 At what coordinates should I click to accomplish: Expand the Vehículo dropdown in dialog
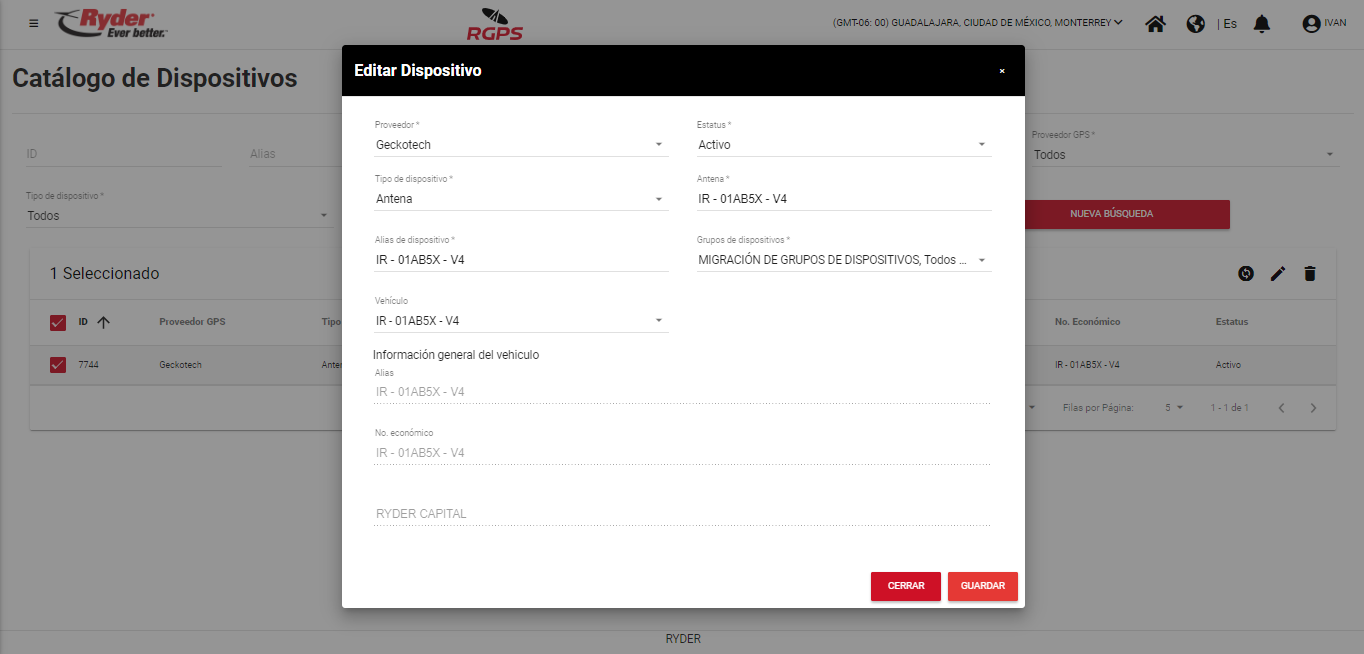click(520, 321)
